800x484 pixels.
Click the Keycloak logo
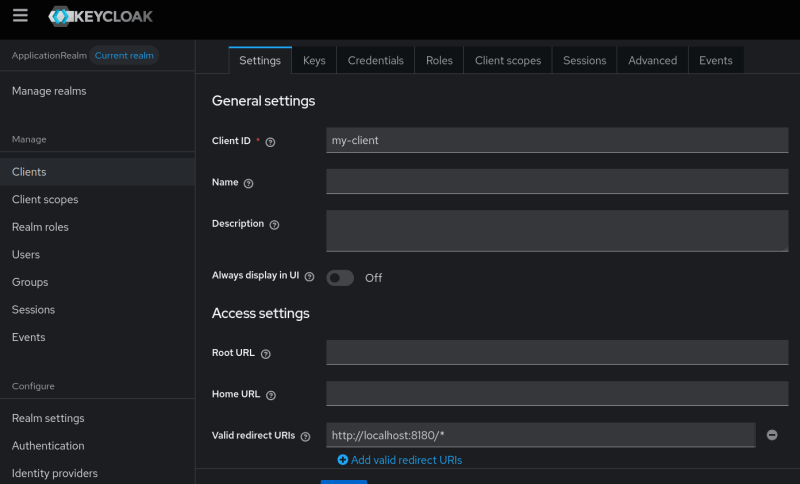click(101, 16)
